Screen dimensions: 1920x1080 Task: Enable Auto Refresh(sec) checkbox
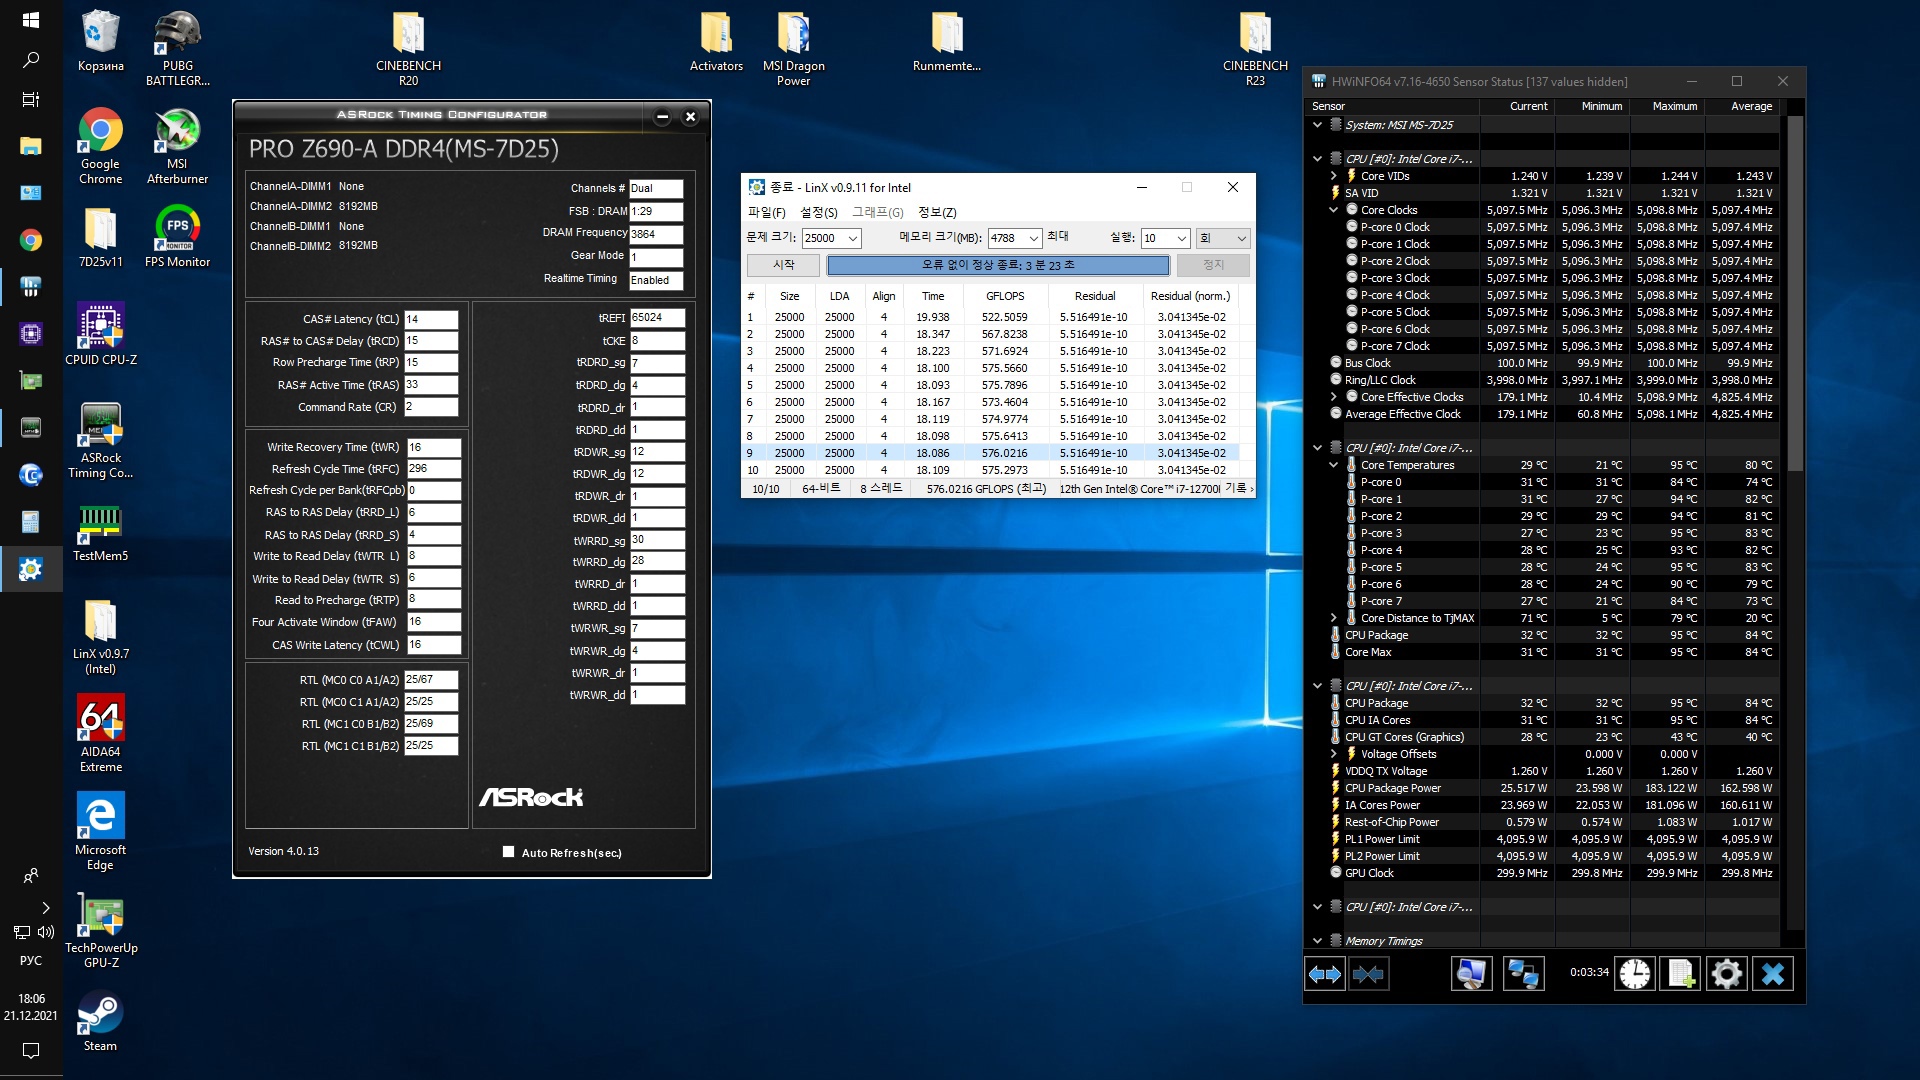[508, 852]
